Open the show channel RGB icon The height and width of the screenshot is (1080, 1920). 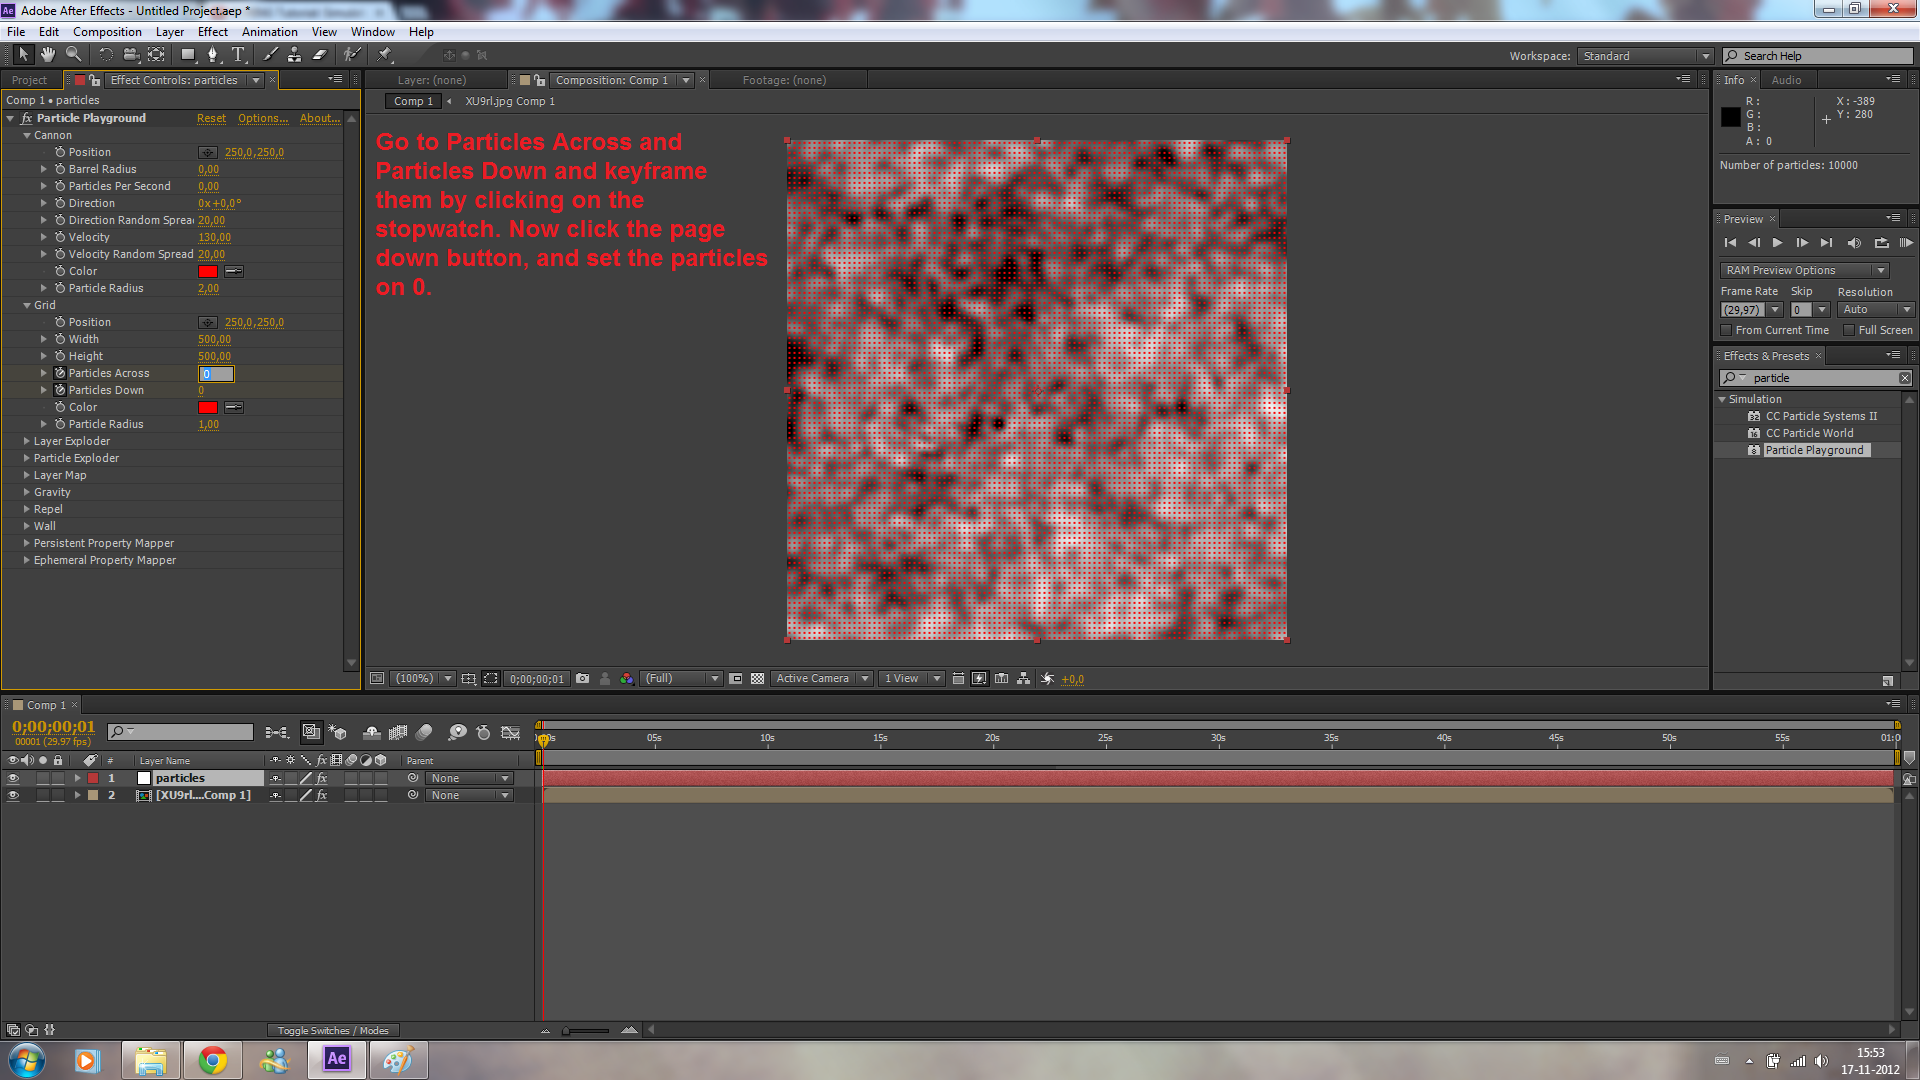pyautogui.click(x=626, y=678)
